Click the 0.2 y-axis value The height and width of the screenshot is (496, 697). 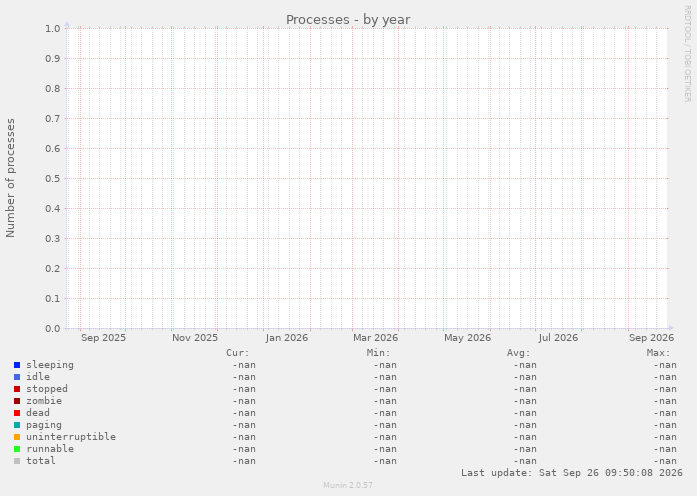(x=52, y=269)
